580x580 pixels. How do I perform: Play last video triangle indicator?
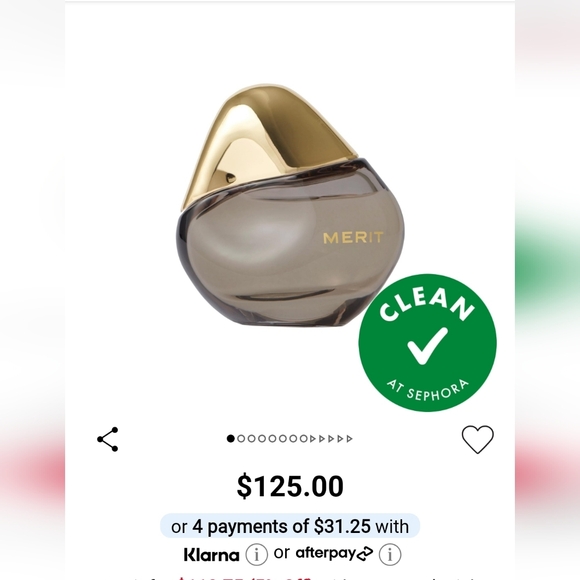click(x=350, y=438)
